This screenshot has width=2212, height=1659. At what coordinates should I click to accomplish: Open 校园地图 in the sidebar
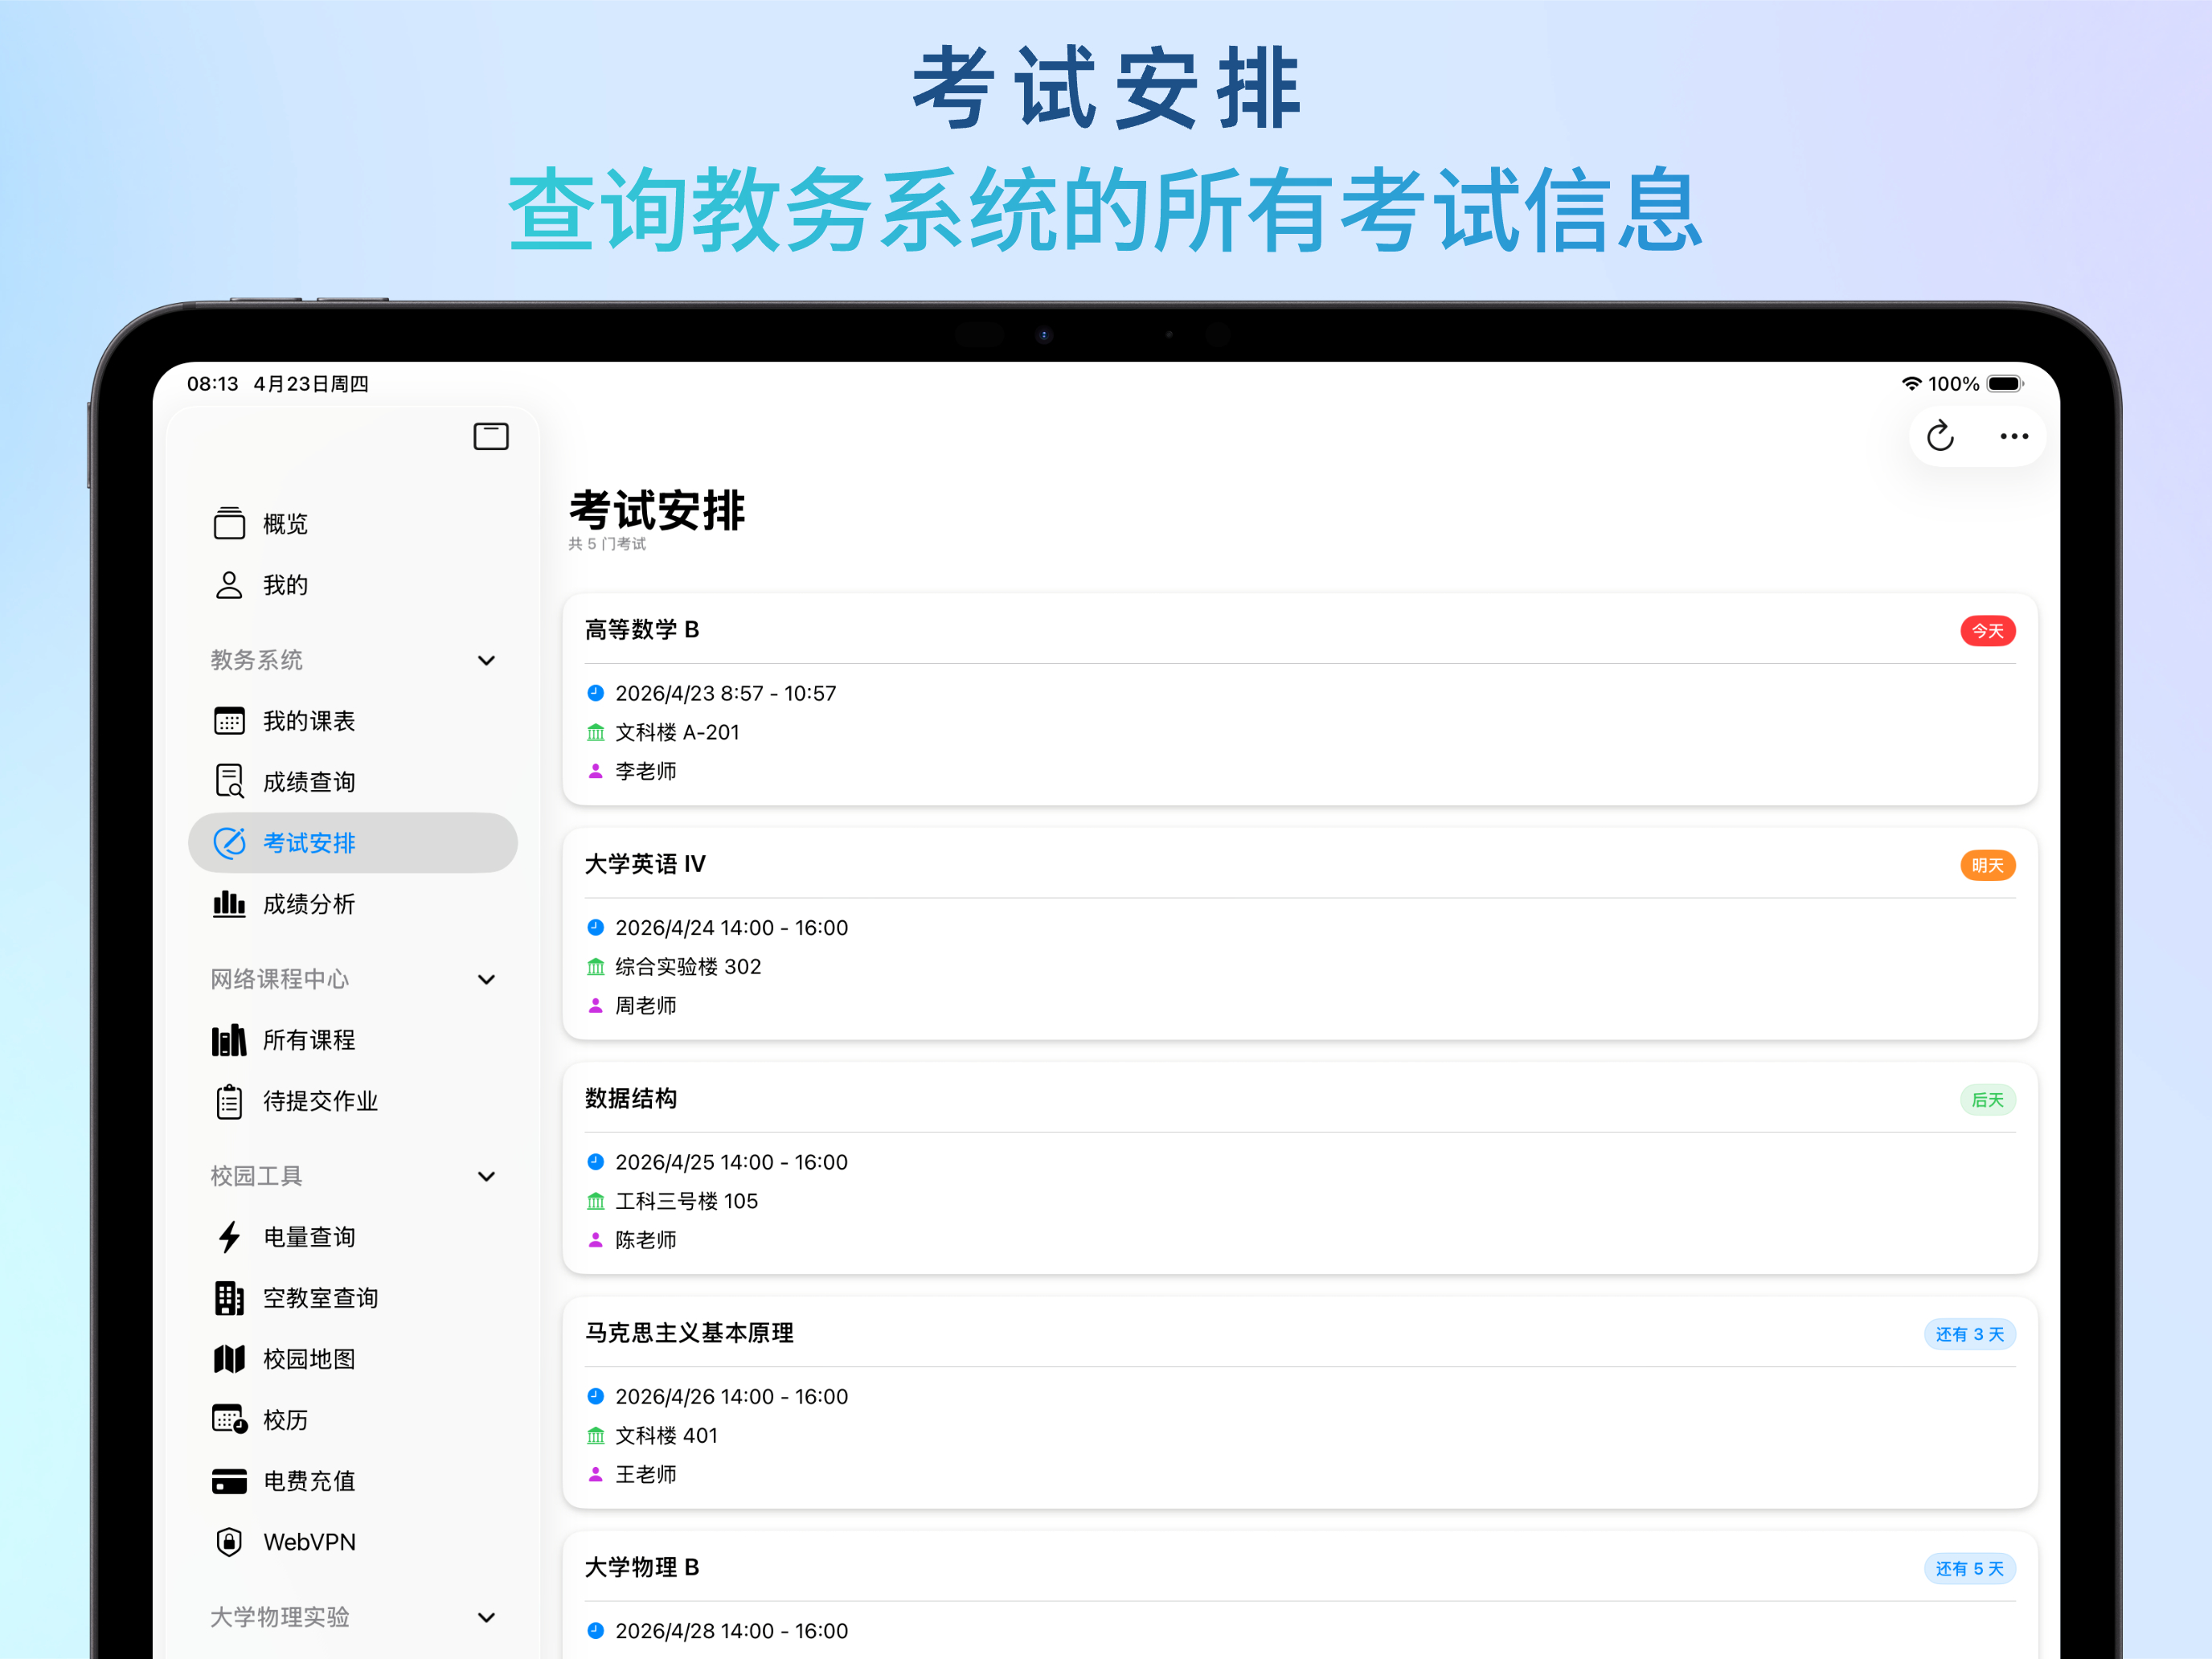click(352, 1359)
